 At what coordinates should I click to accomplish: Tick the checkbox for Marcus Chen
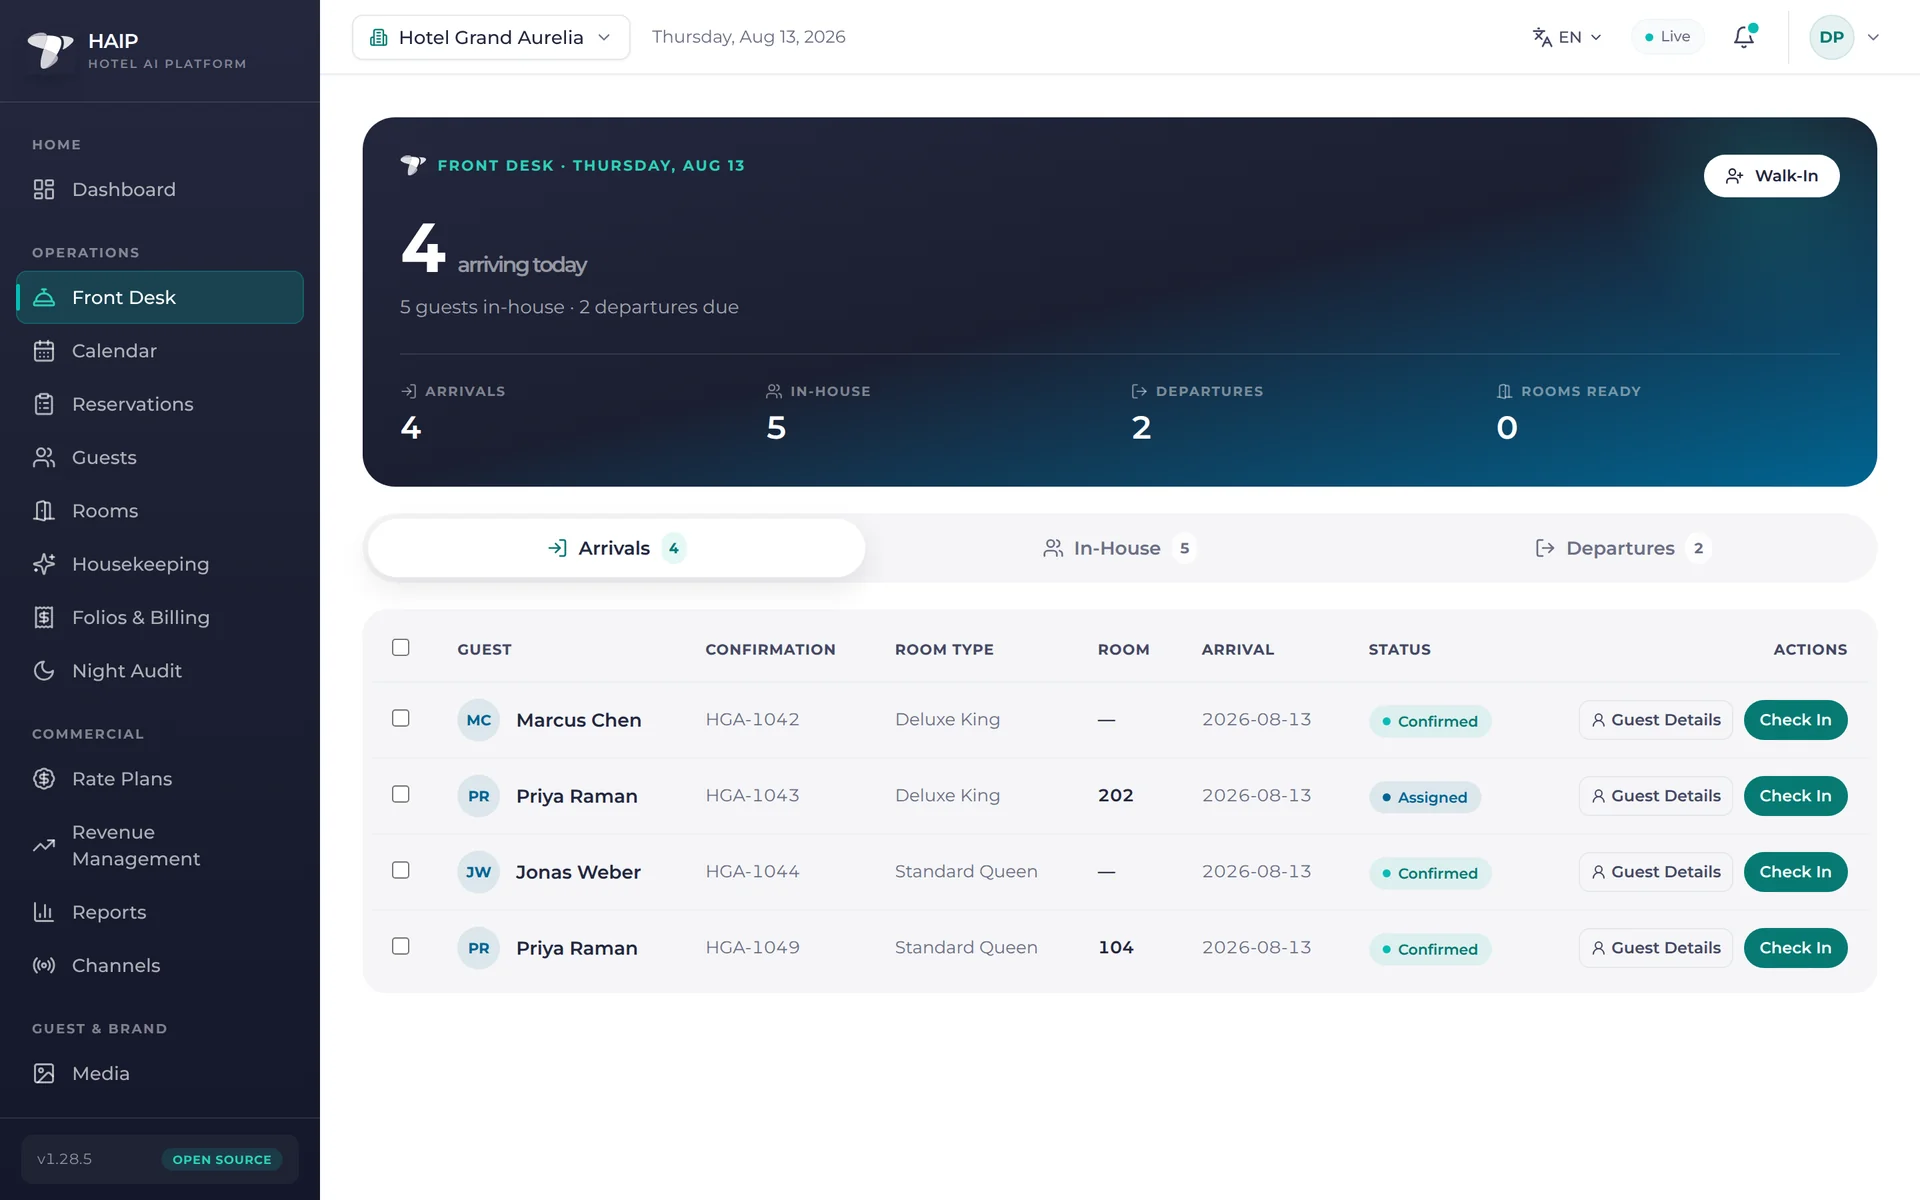(401, 718)
